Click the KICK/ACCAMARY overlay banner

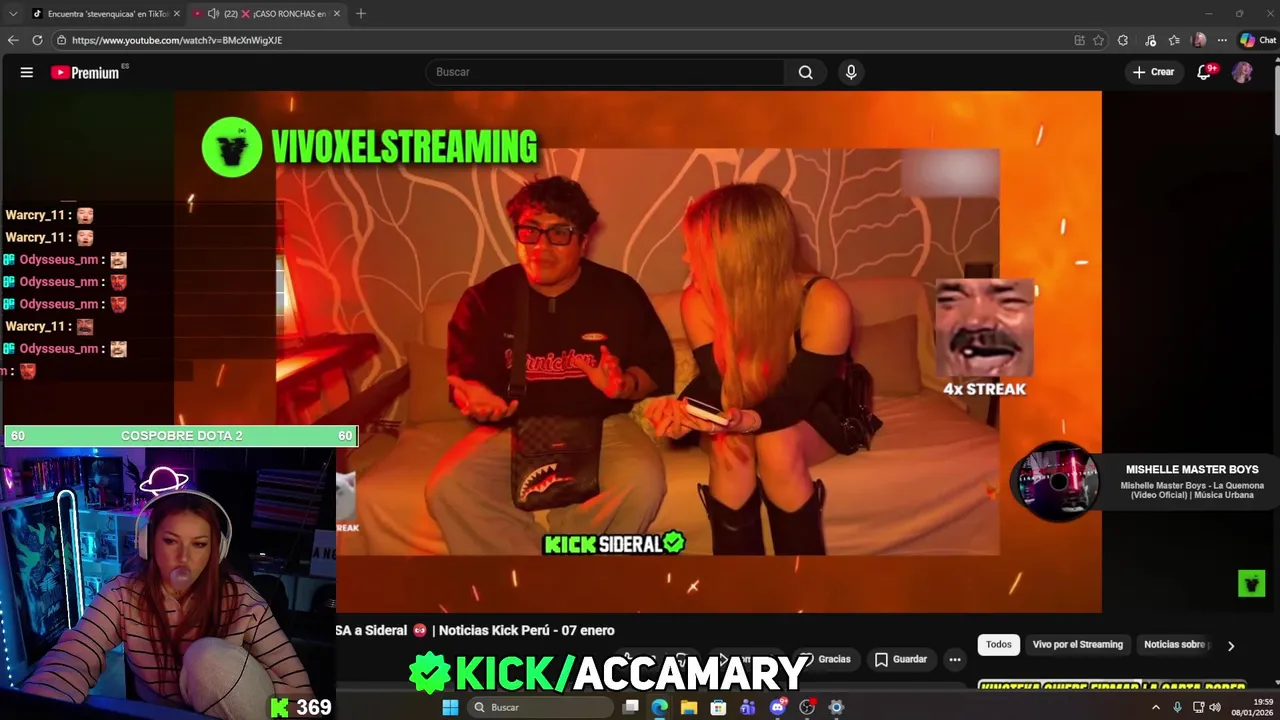tap(609, 674)
